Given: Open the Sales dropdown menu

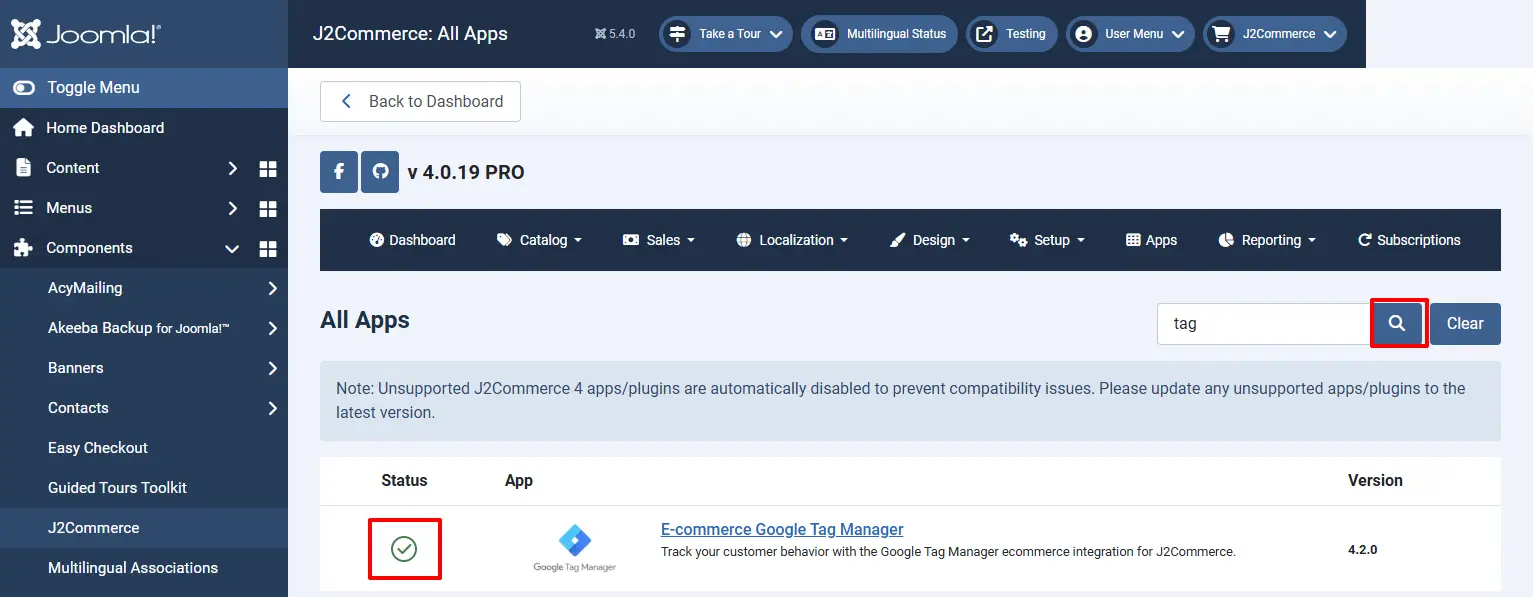Looking at the screenshot, I should tap(658, 240).
